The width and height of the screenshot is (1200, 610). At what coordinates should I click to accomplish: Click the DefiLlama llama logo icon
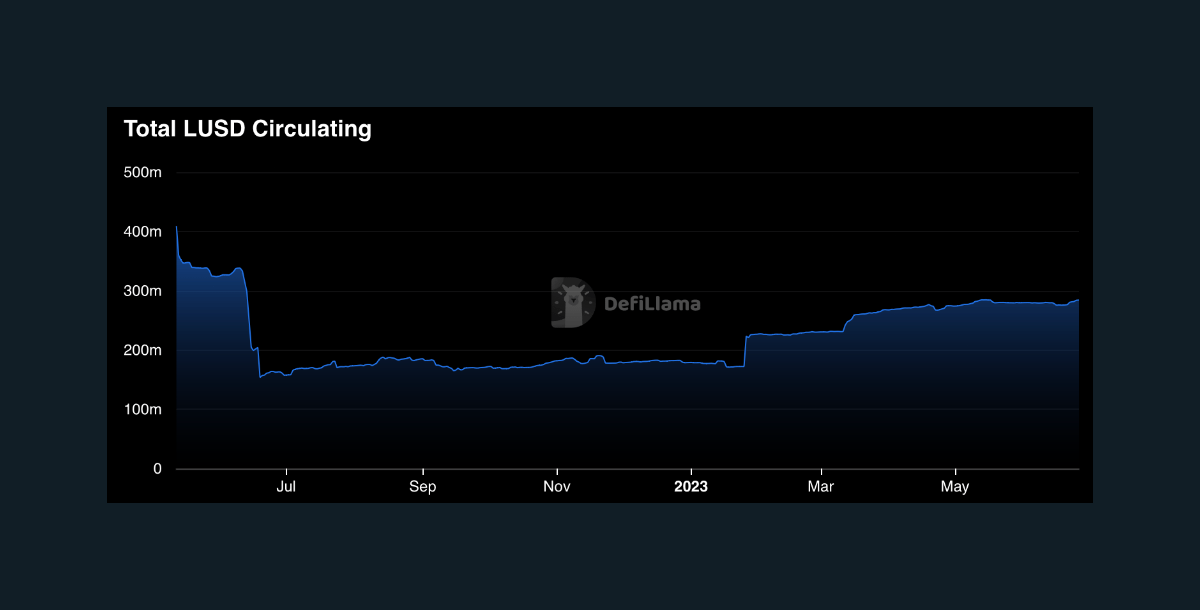point(573,303)
